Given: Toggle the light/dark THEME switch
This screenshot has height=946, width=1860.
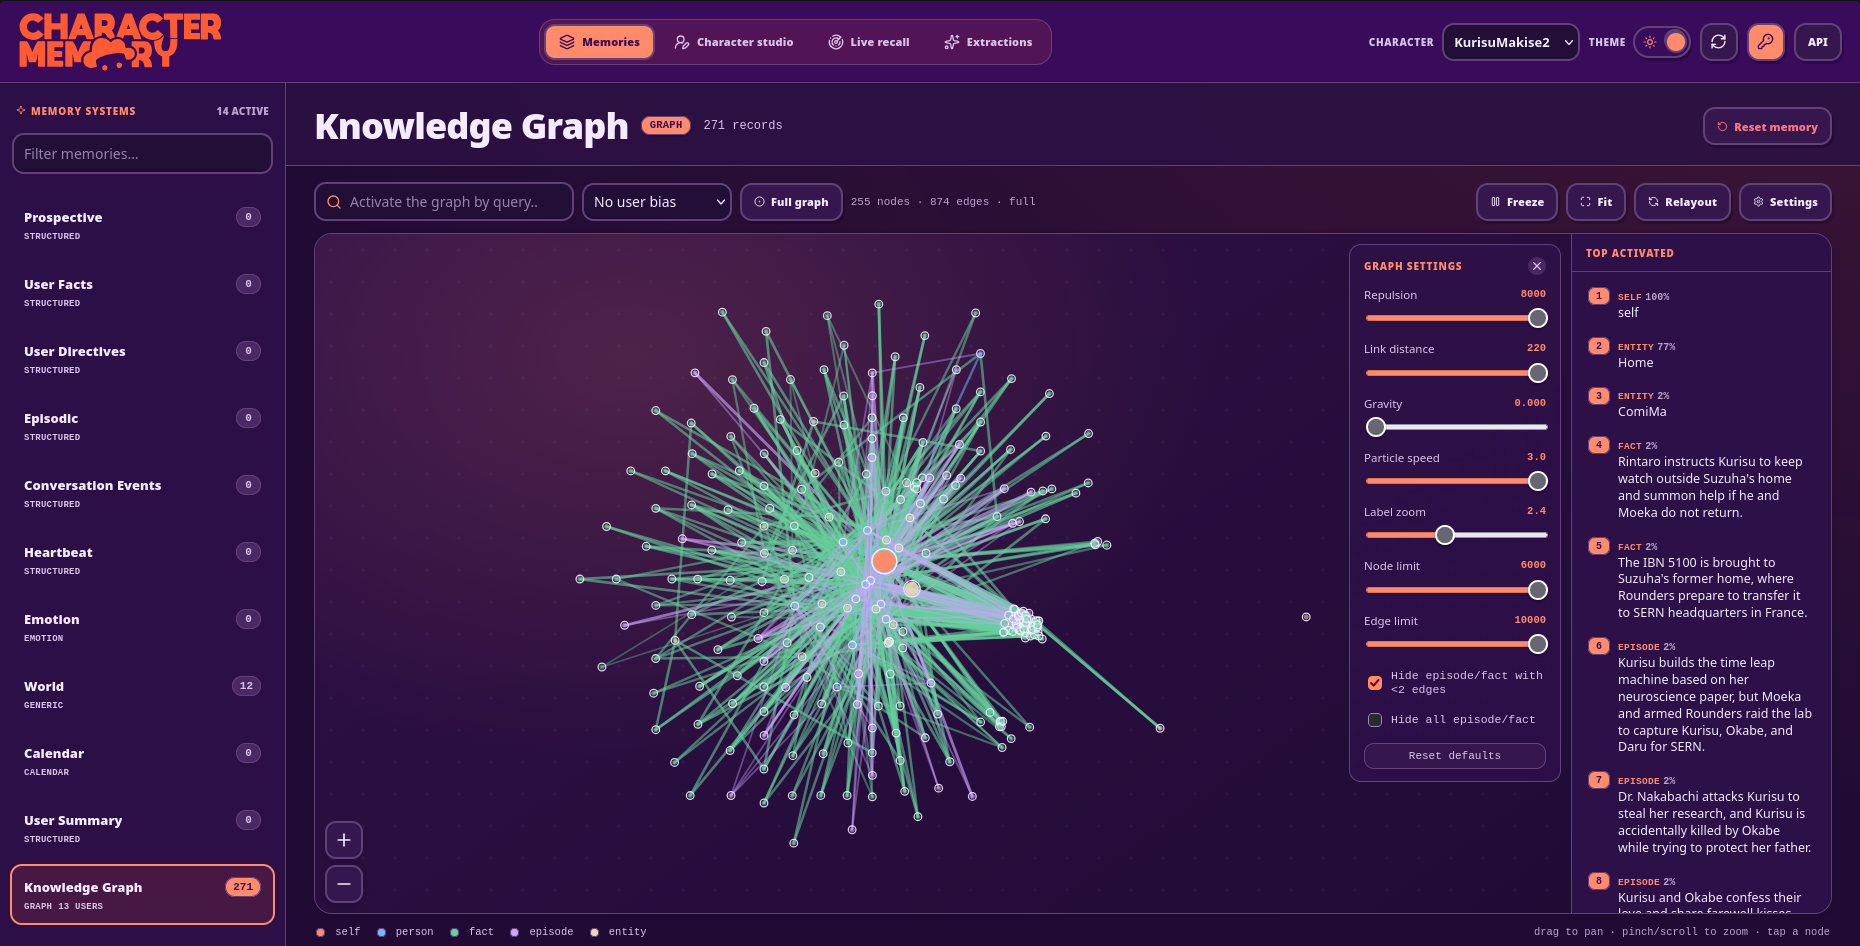Looking at the screenshot, I should (x=1662, y=42).
